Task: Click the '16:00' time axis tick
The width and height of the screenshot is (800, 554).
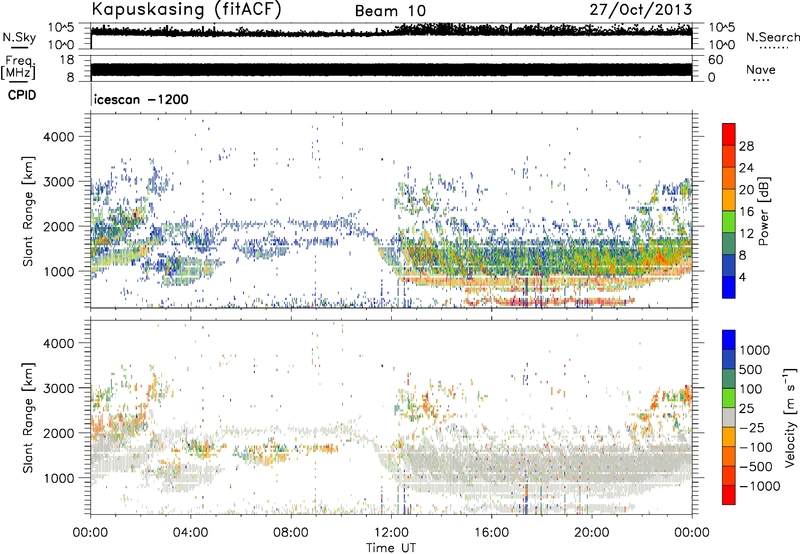Action: tap(491, 533)
